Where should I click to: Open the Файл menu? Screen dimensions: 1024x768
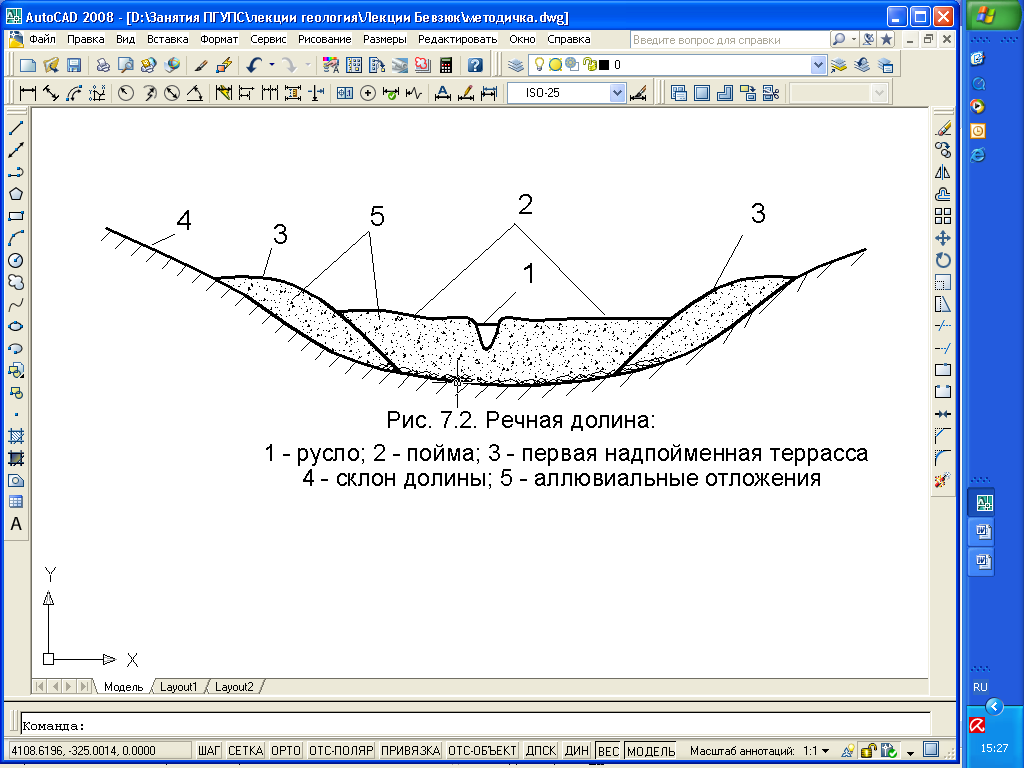tap(42, 39)
